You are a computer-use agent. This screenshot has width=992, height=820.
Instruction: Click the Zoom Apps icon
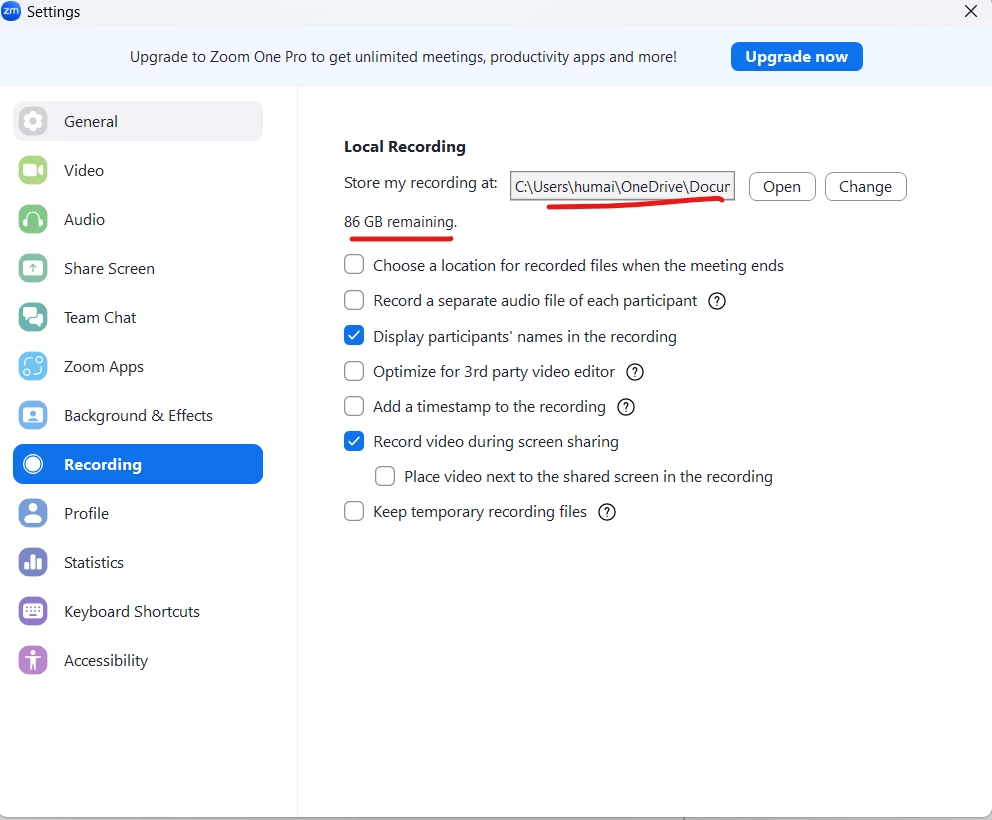pyautogui.click(x=33, y=366)
